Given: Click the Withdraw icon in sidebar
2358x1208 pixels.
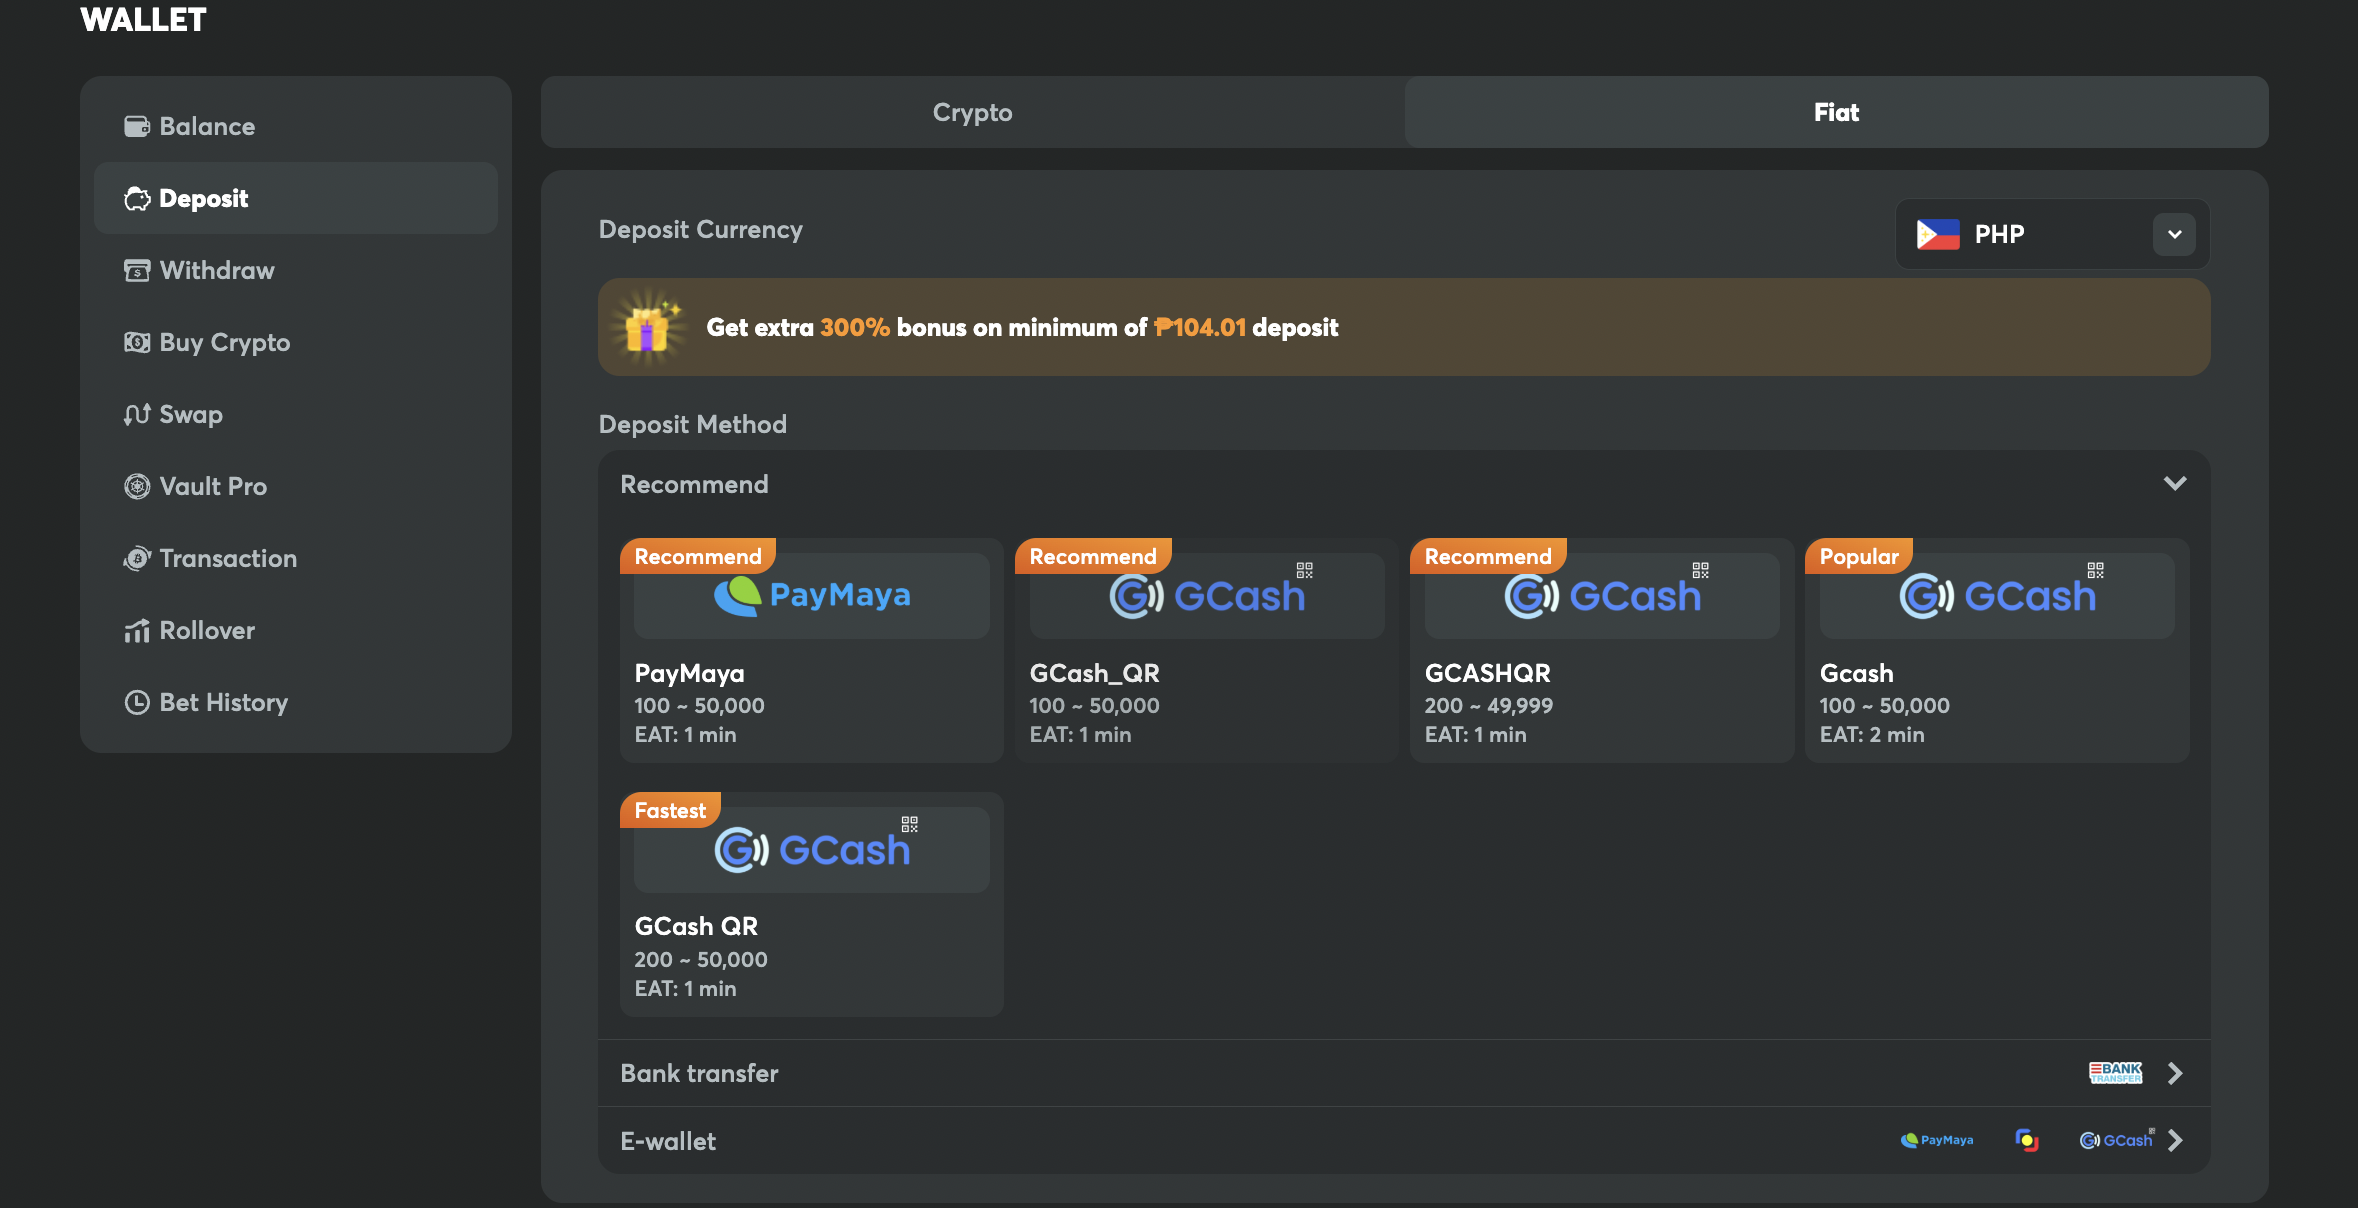Looking at the screenshot, I should point(137,270).
